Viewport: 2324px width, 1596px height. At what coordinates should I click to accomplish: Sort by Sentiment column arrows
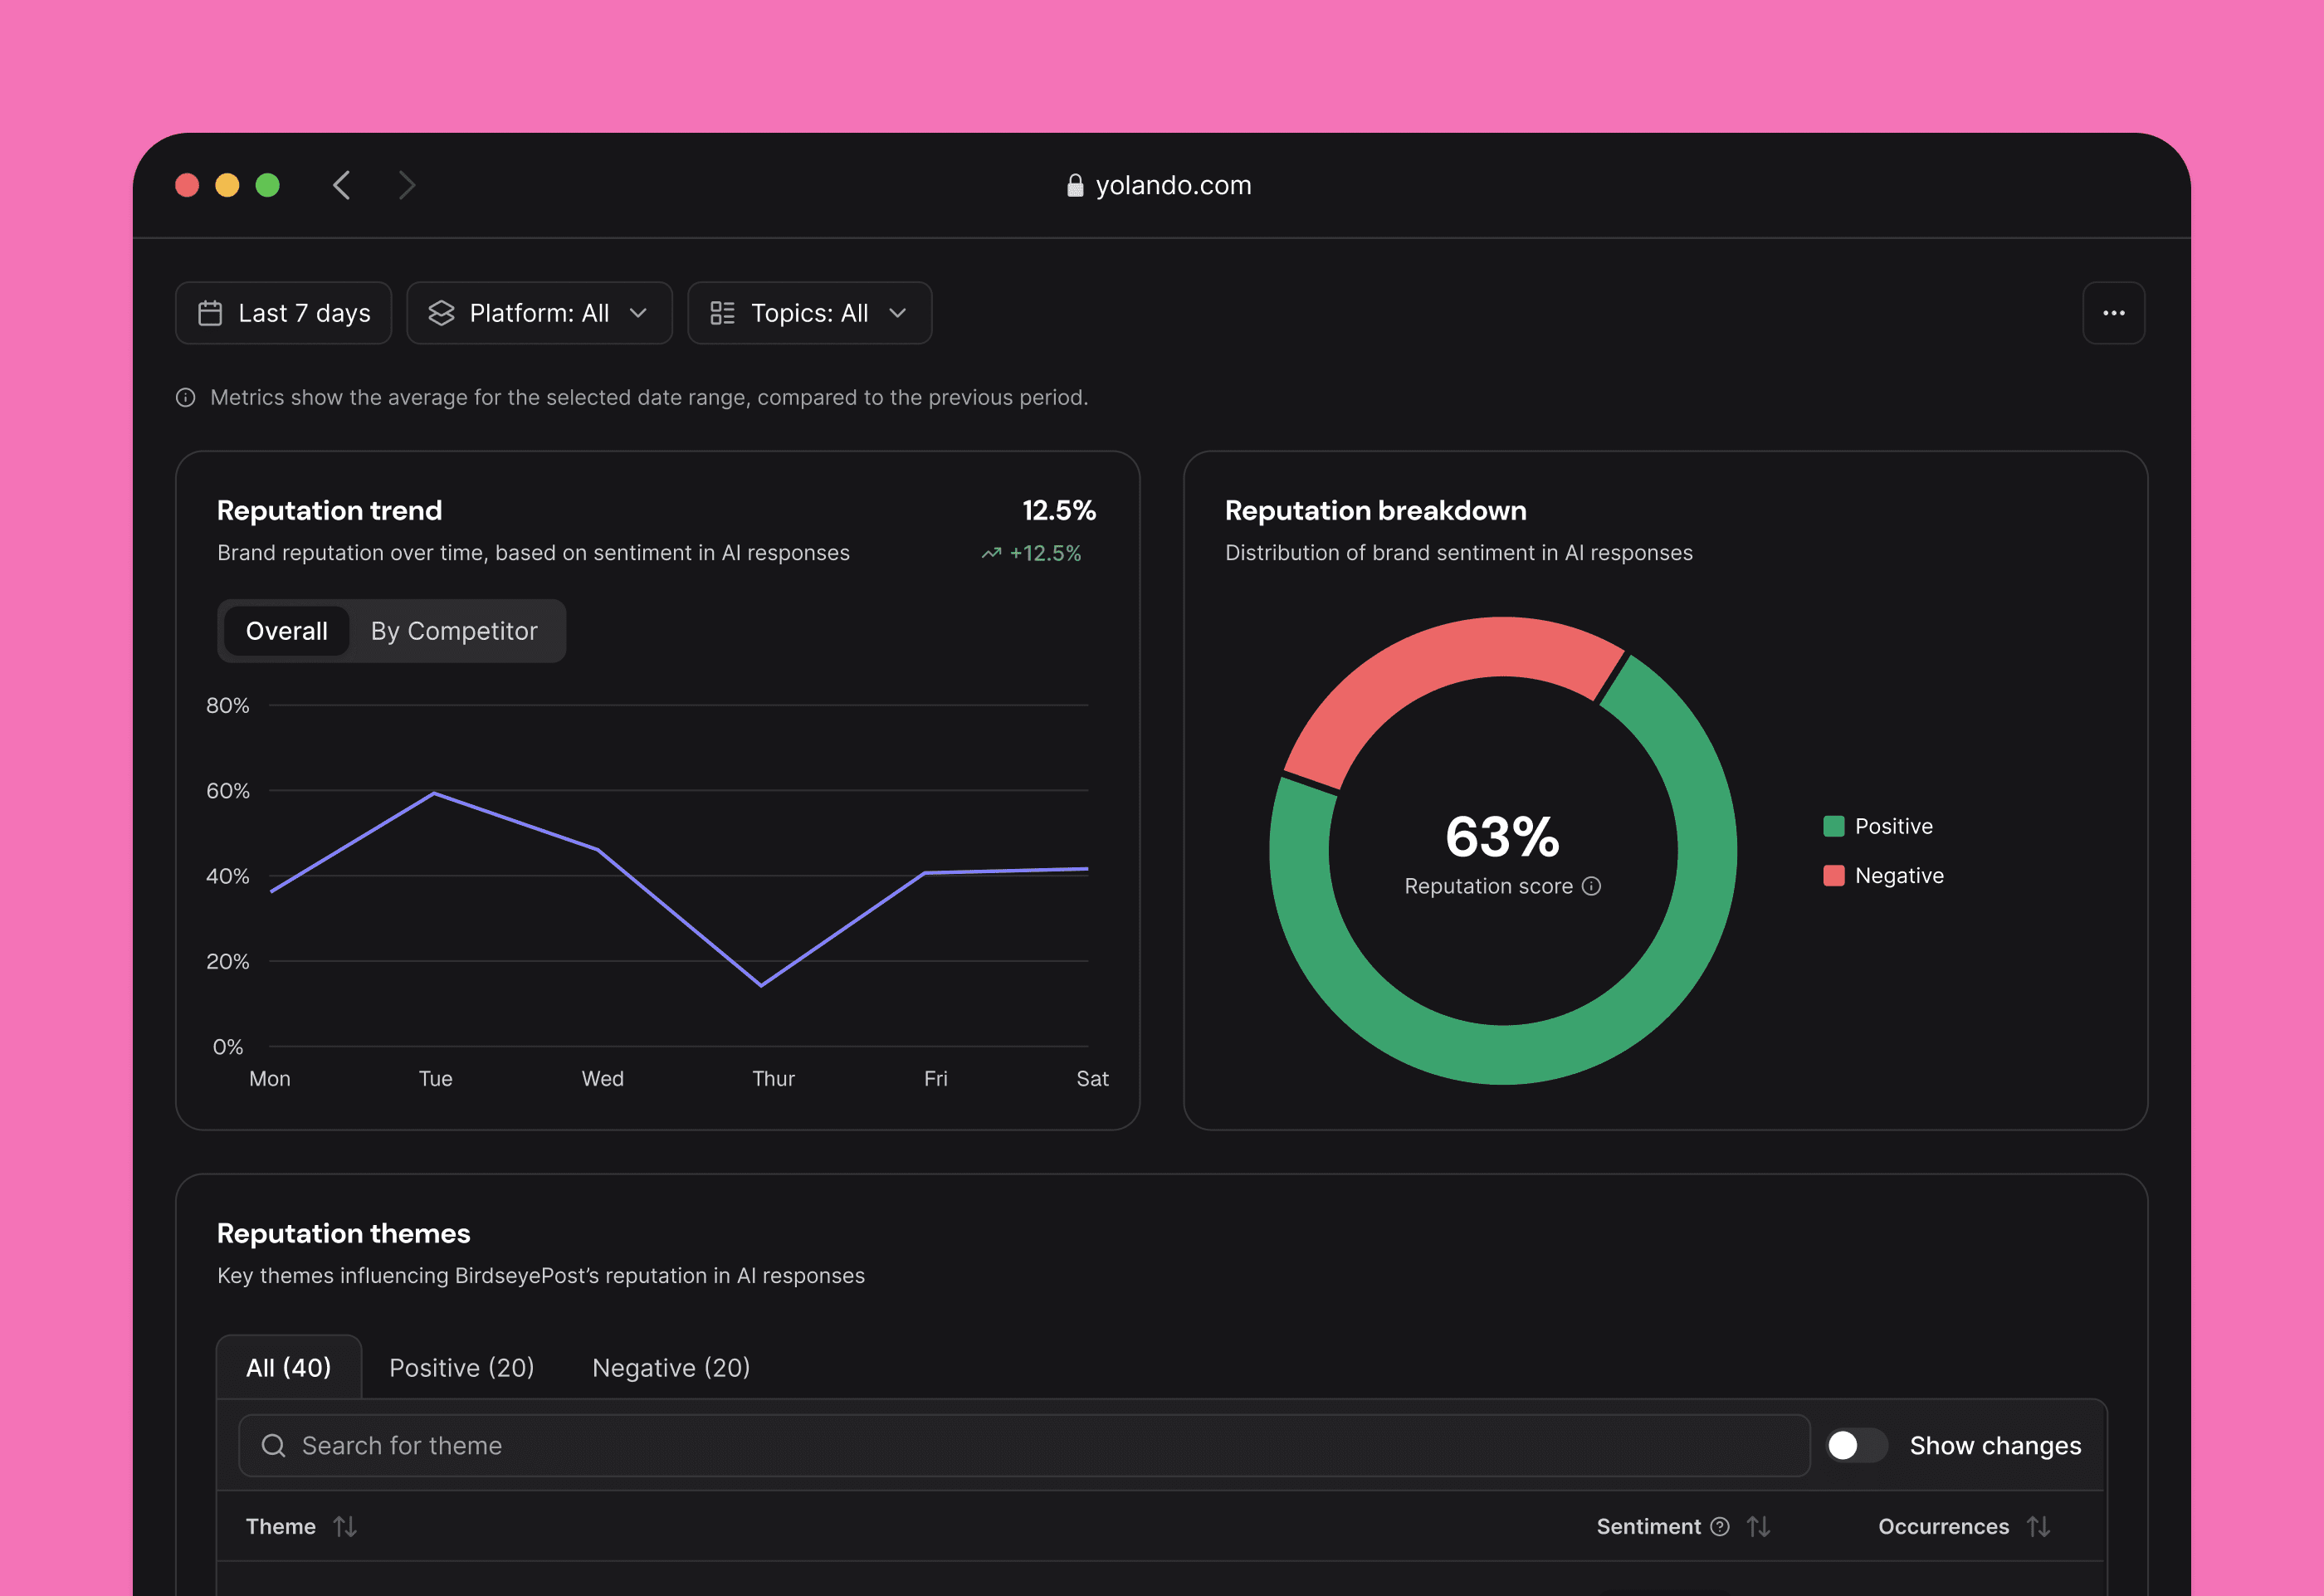[1758, 1526]
